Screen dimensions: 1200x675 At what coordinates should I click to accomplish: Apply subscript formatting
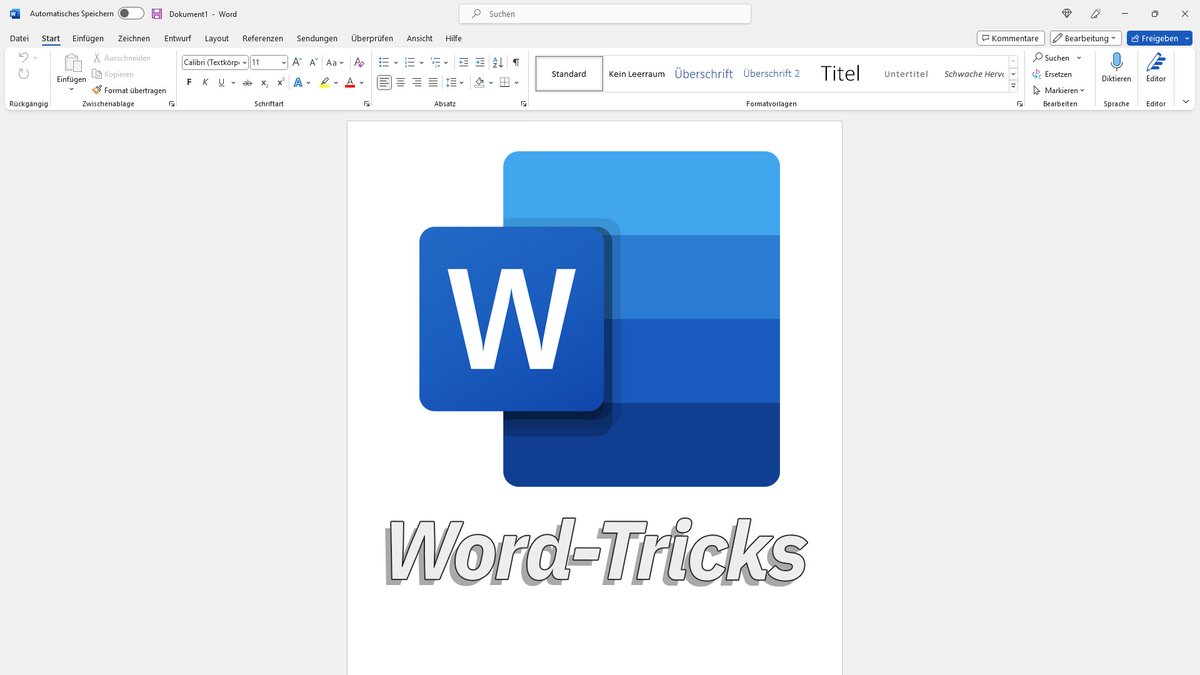click(265, 82)
